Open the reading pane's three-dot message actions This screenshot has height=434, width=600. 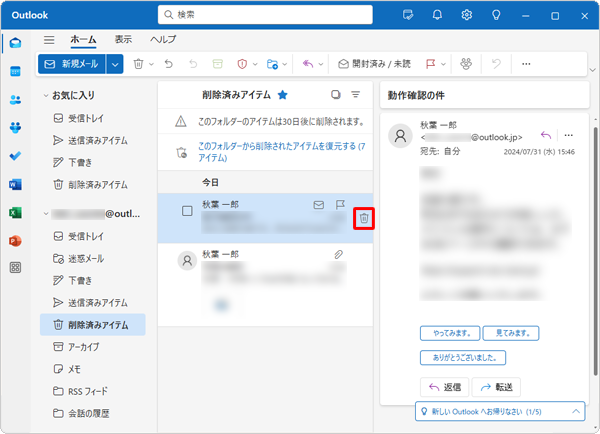pyautogui.click(x=569, y=135)
